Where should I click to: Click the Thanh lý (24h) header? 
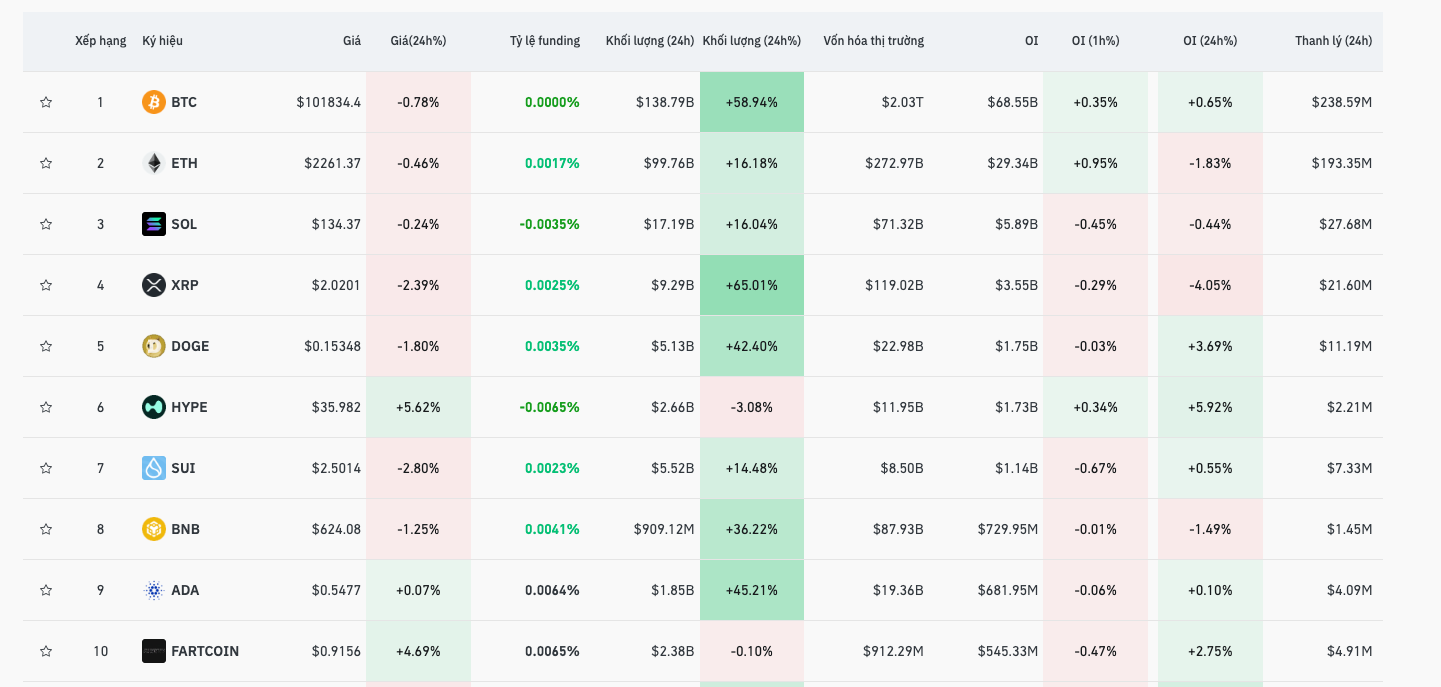click(1333, 41)
